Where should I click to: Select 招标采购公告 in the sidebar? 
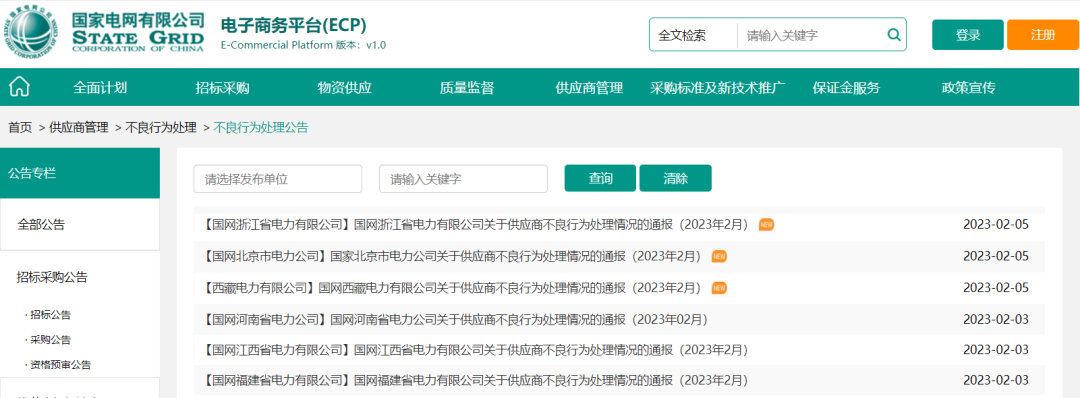[x=52, y=277]
